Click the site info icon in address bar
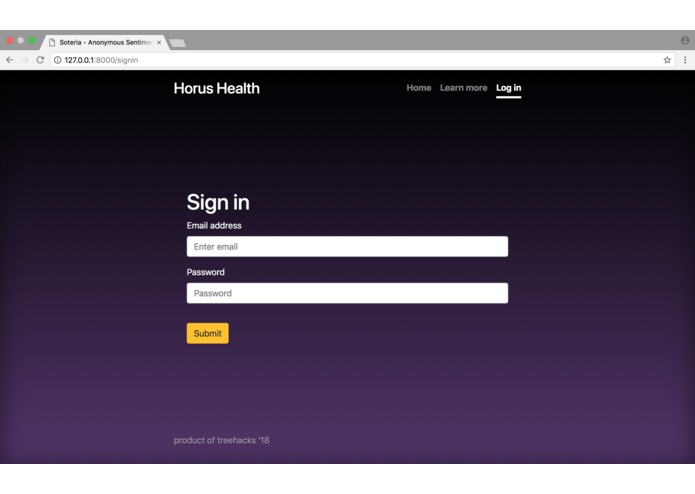 click(x=58, y=60)
